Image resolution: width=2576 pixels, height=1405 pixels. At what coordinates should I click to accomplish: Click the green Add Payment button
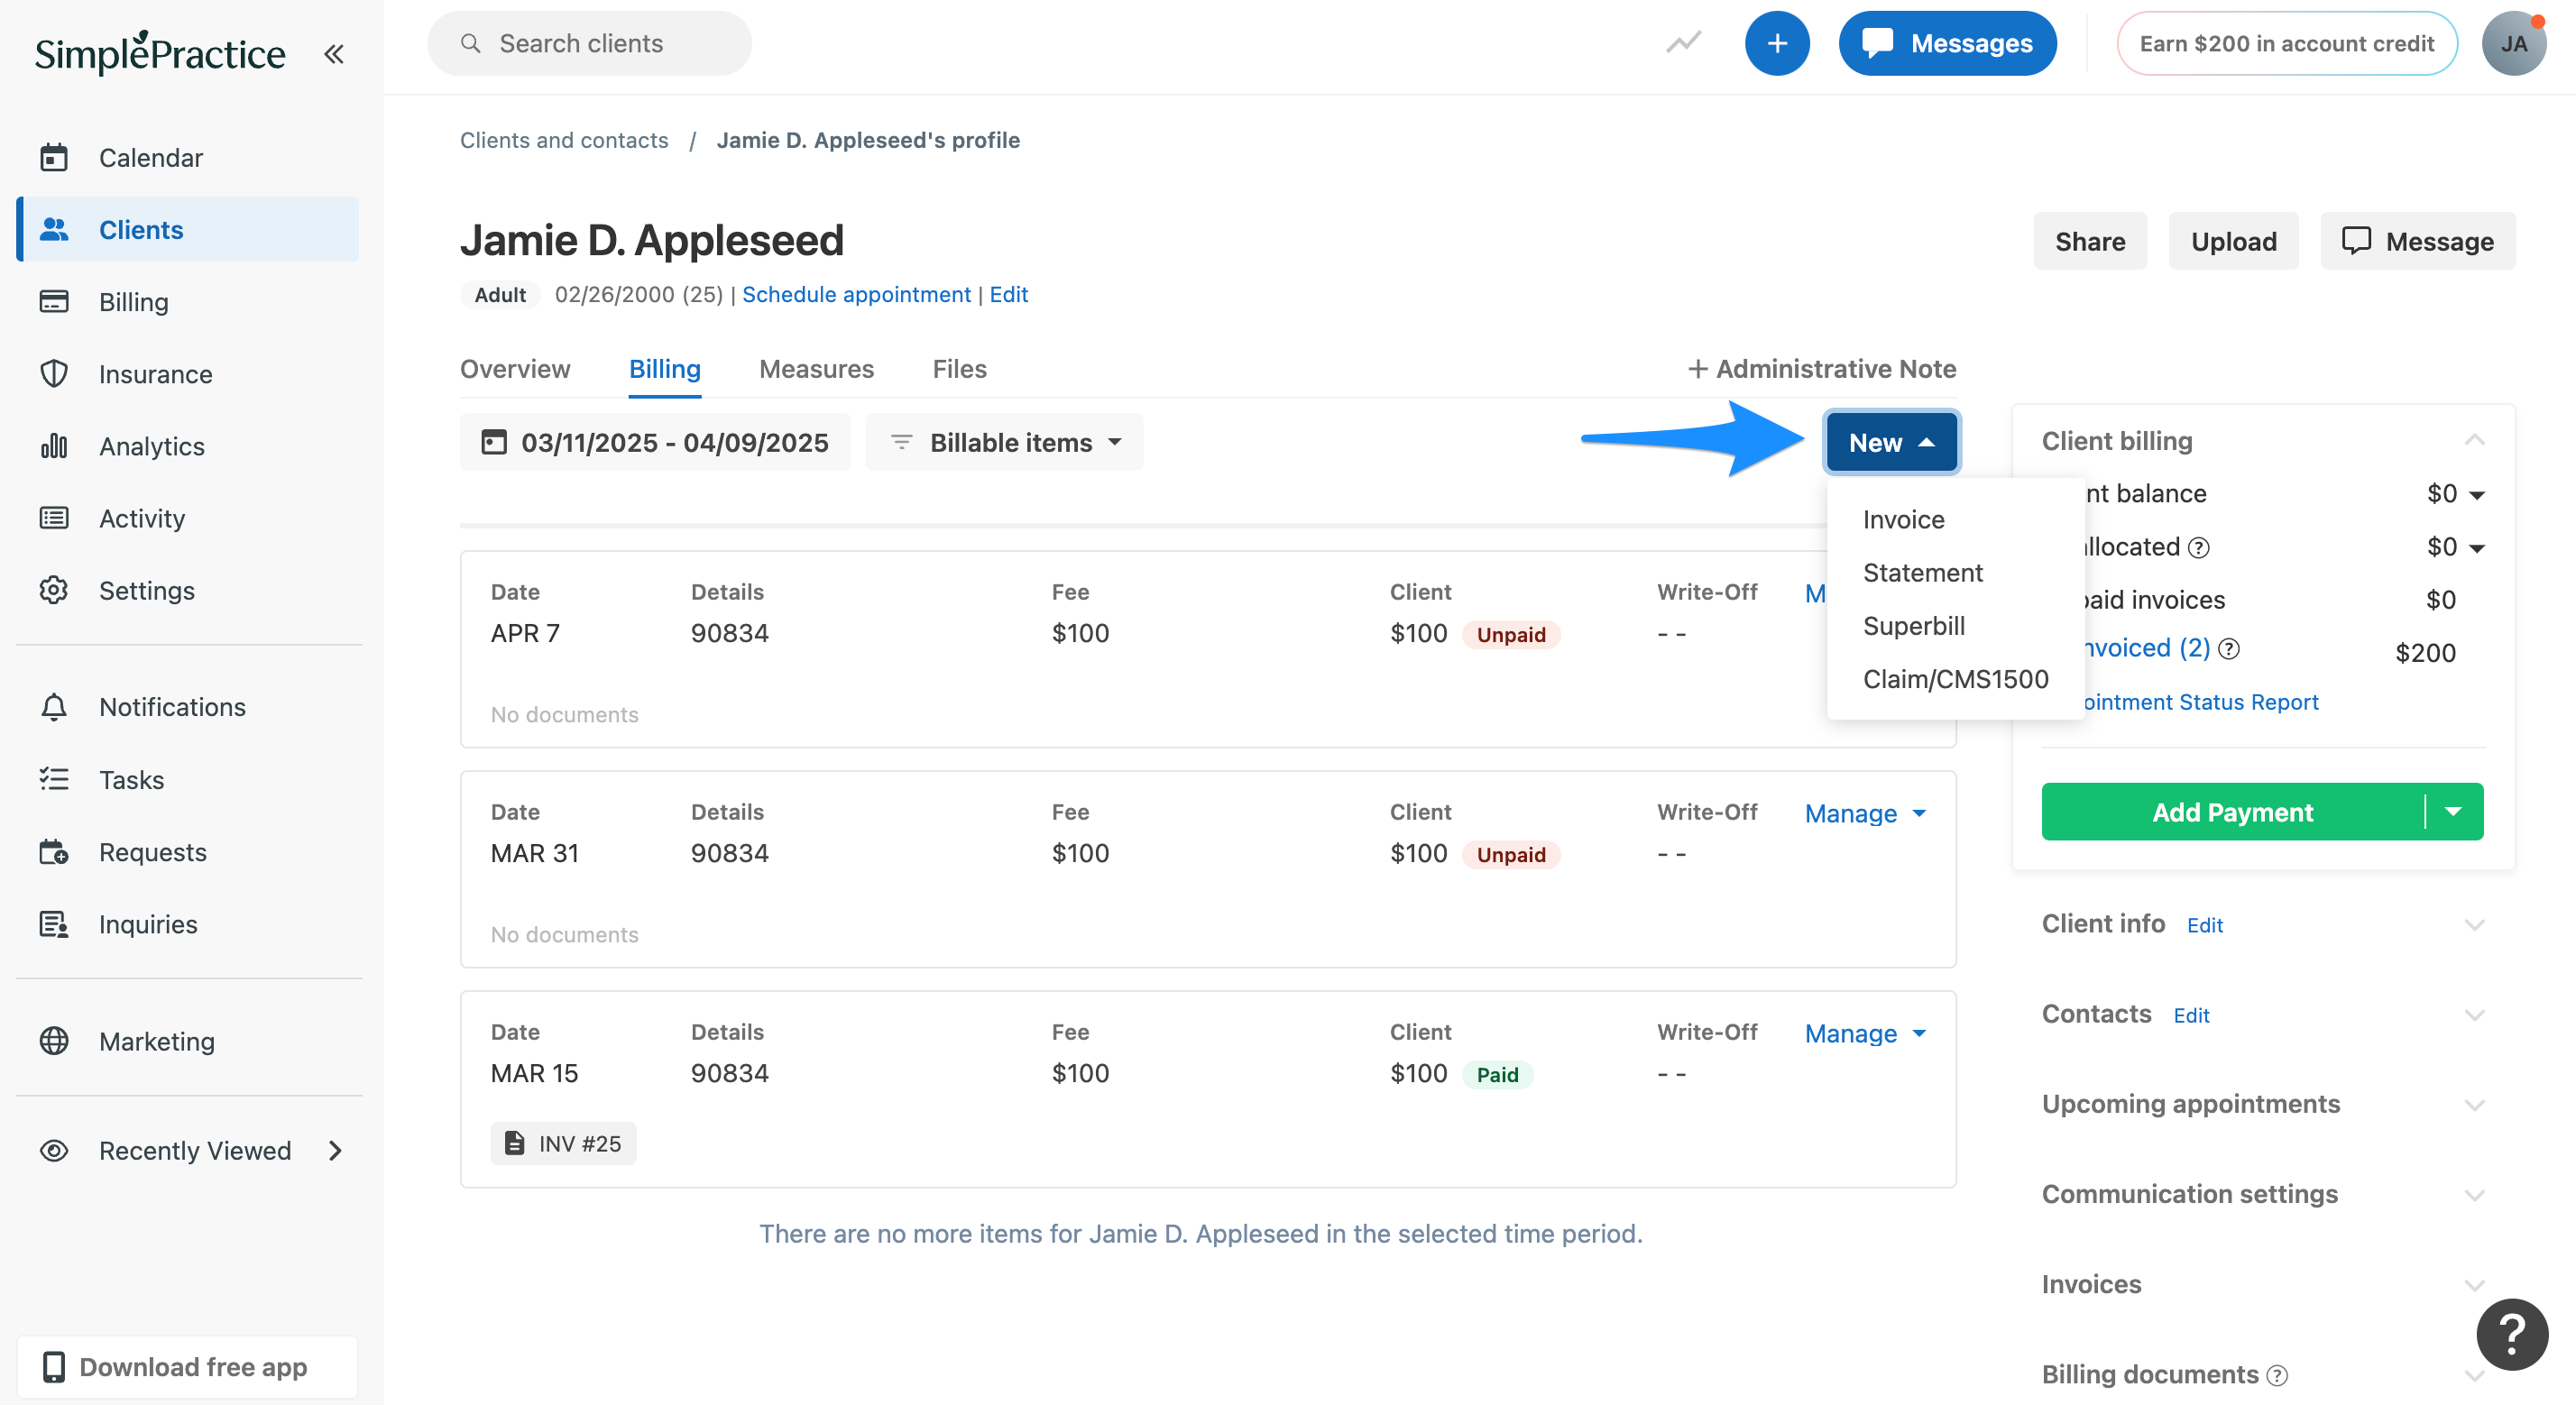(2233, 812)
